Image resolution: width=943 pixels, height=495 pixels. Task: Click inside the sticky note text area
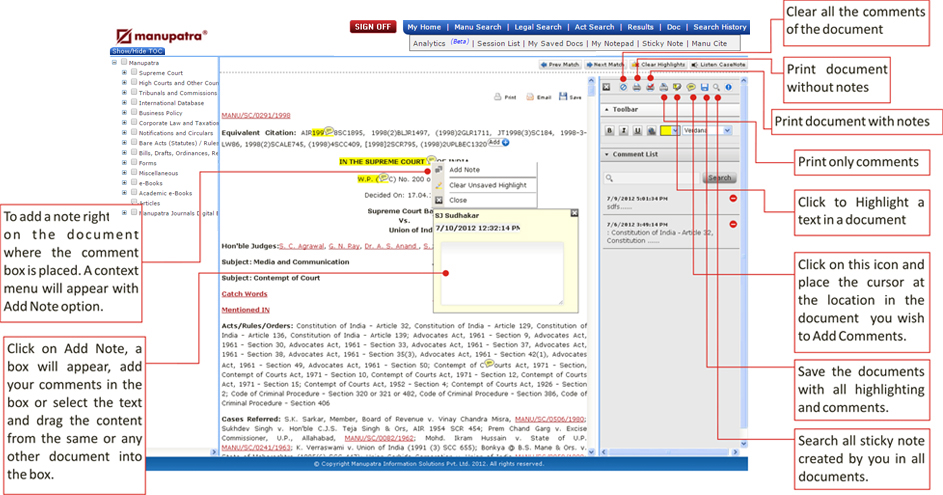click(502, 272)
